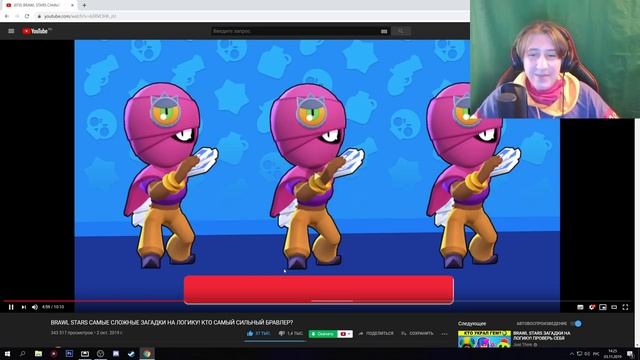The image size is (640, 360).
Task: Like the video with thumbs-up
Action: click(x=250, y=333)
